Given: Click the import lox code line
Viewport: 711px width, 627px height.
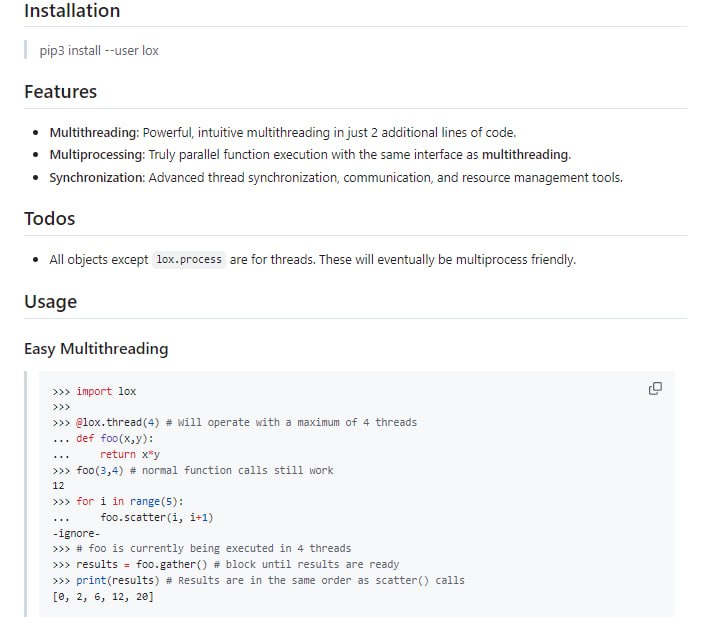Looking at the screenshot, I should pyautogui.click(x=106, y=391).
